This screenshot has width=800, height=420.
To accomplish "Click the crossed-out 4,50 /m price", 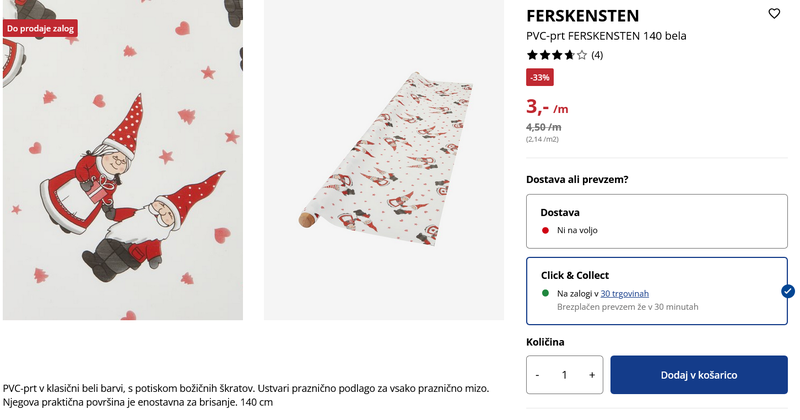I will pos(543,127).
